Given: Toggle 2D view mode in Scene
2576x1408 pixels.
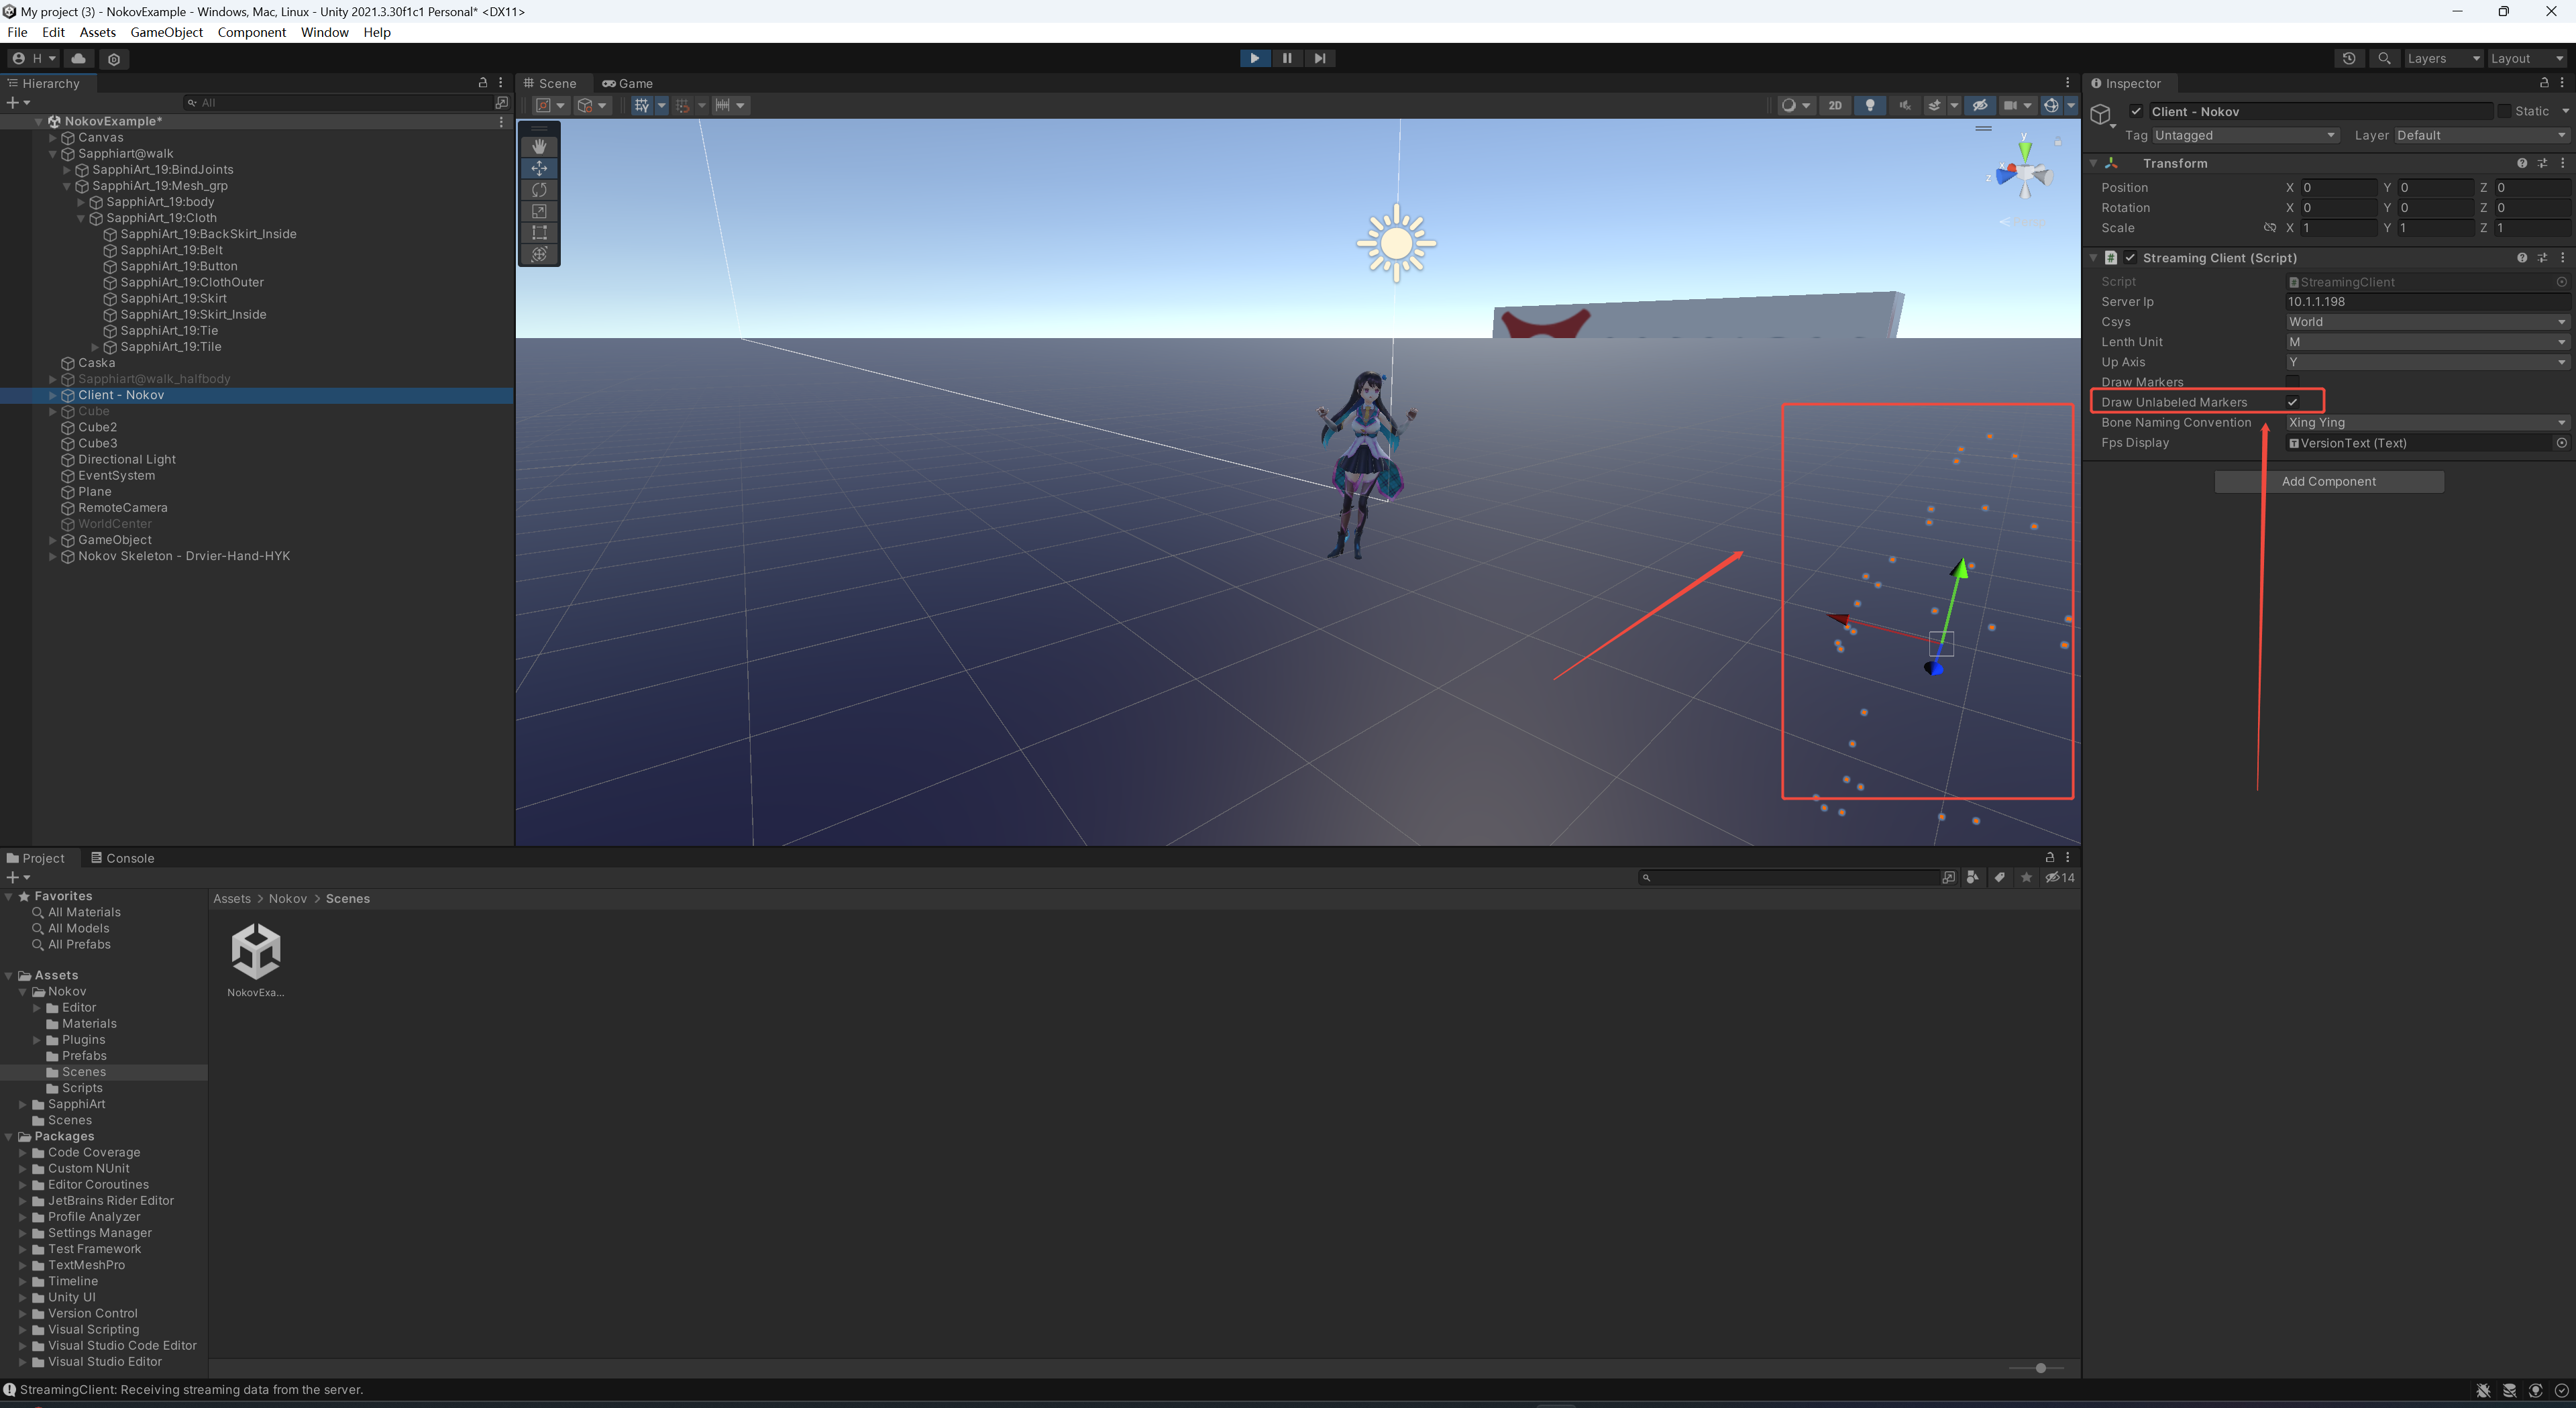Looking at the screenshot, I should coord(1835,105).
